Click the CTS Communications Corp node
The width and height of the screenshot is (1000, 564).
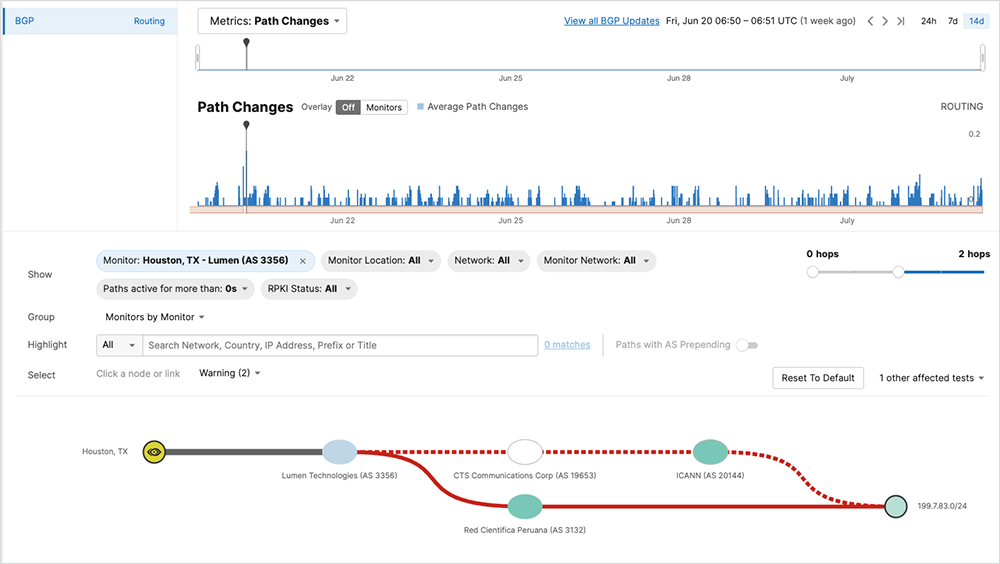[524, 452]
